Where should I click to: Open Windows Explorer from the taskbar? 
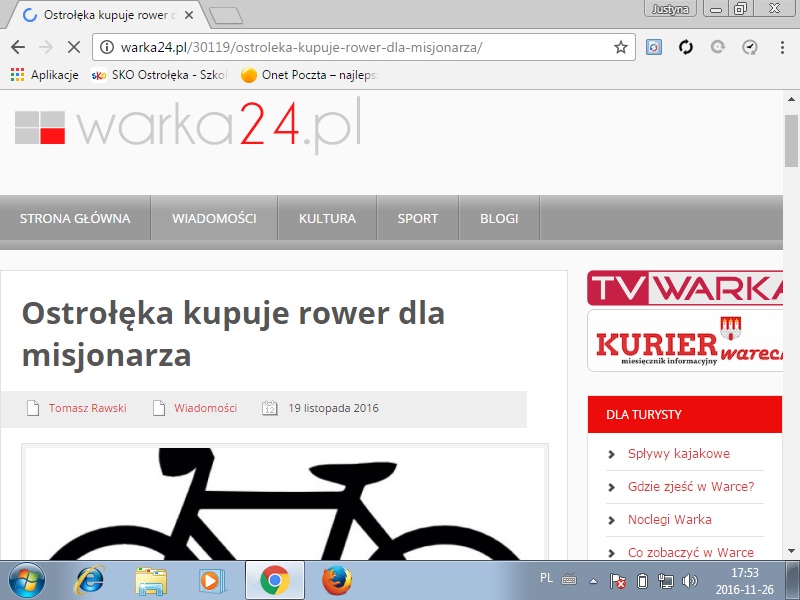pyautogui.click(x=151, y=581)
